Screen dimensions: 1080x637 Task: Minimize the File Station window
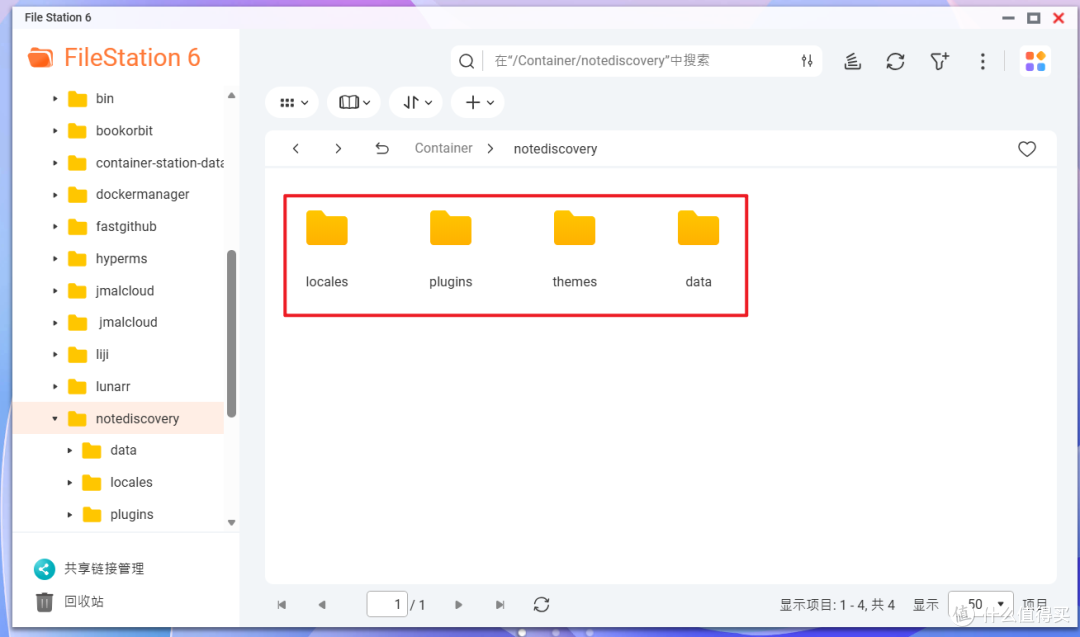tap(1008, 18)
